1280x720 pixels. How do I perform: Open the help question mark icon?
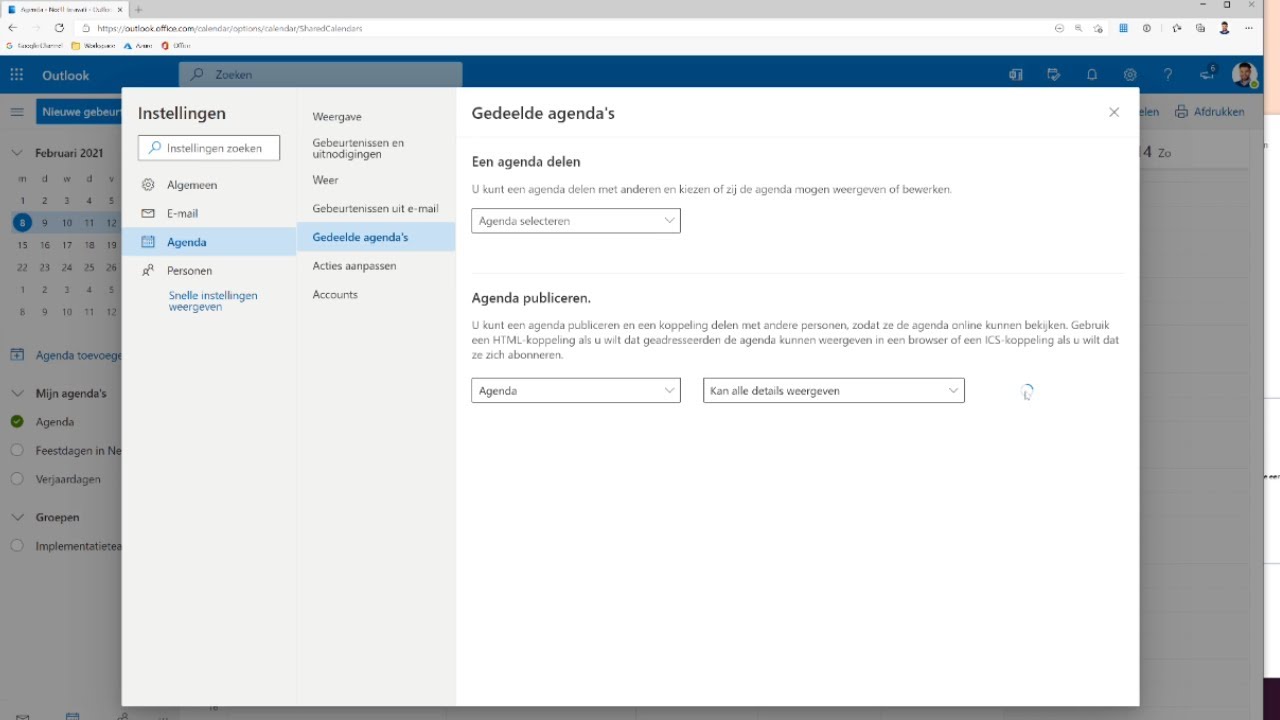click(x=1168, y=75)
